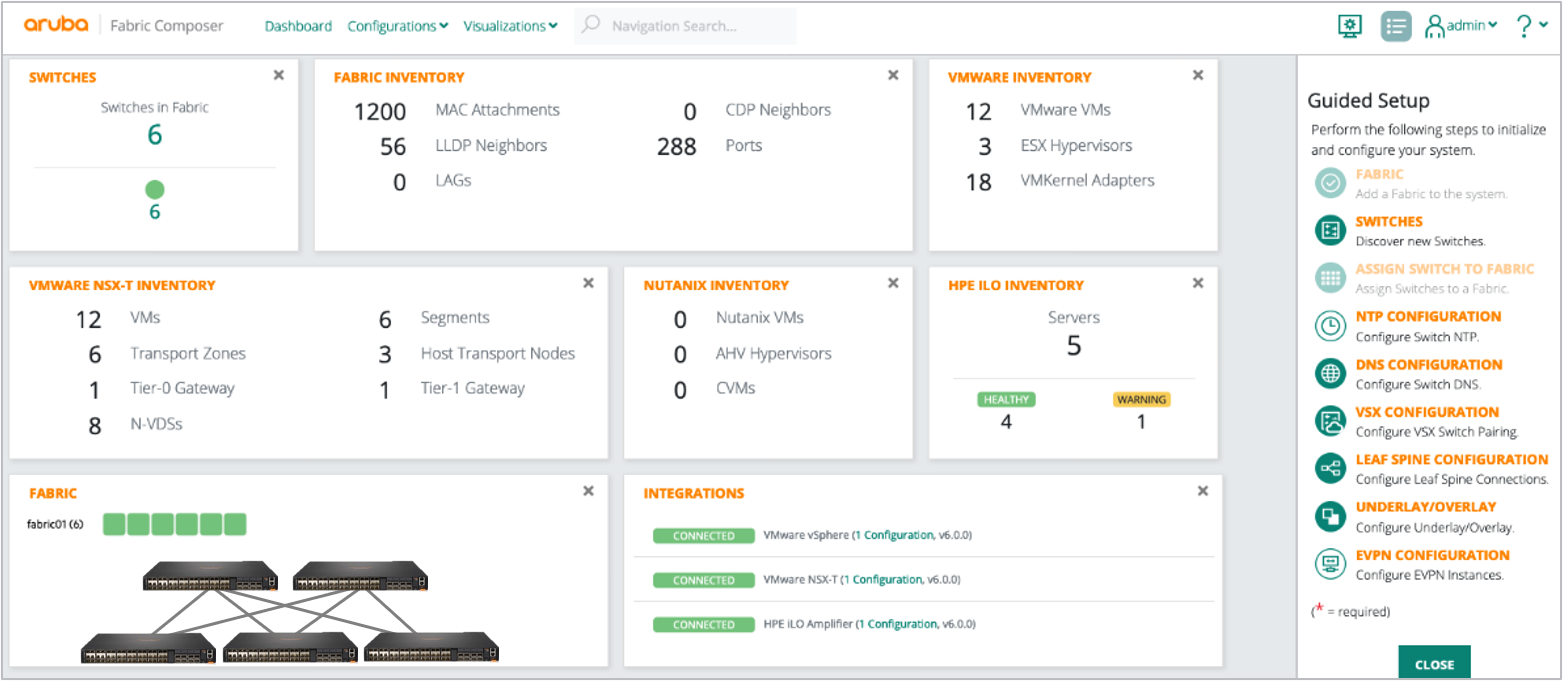This screenshot has width=1563, height=681.
Task: Click the 1200 MAC Attachments count
Action: [380, 111]
